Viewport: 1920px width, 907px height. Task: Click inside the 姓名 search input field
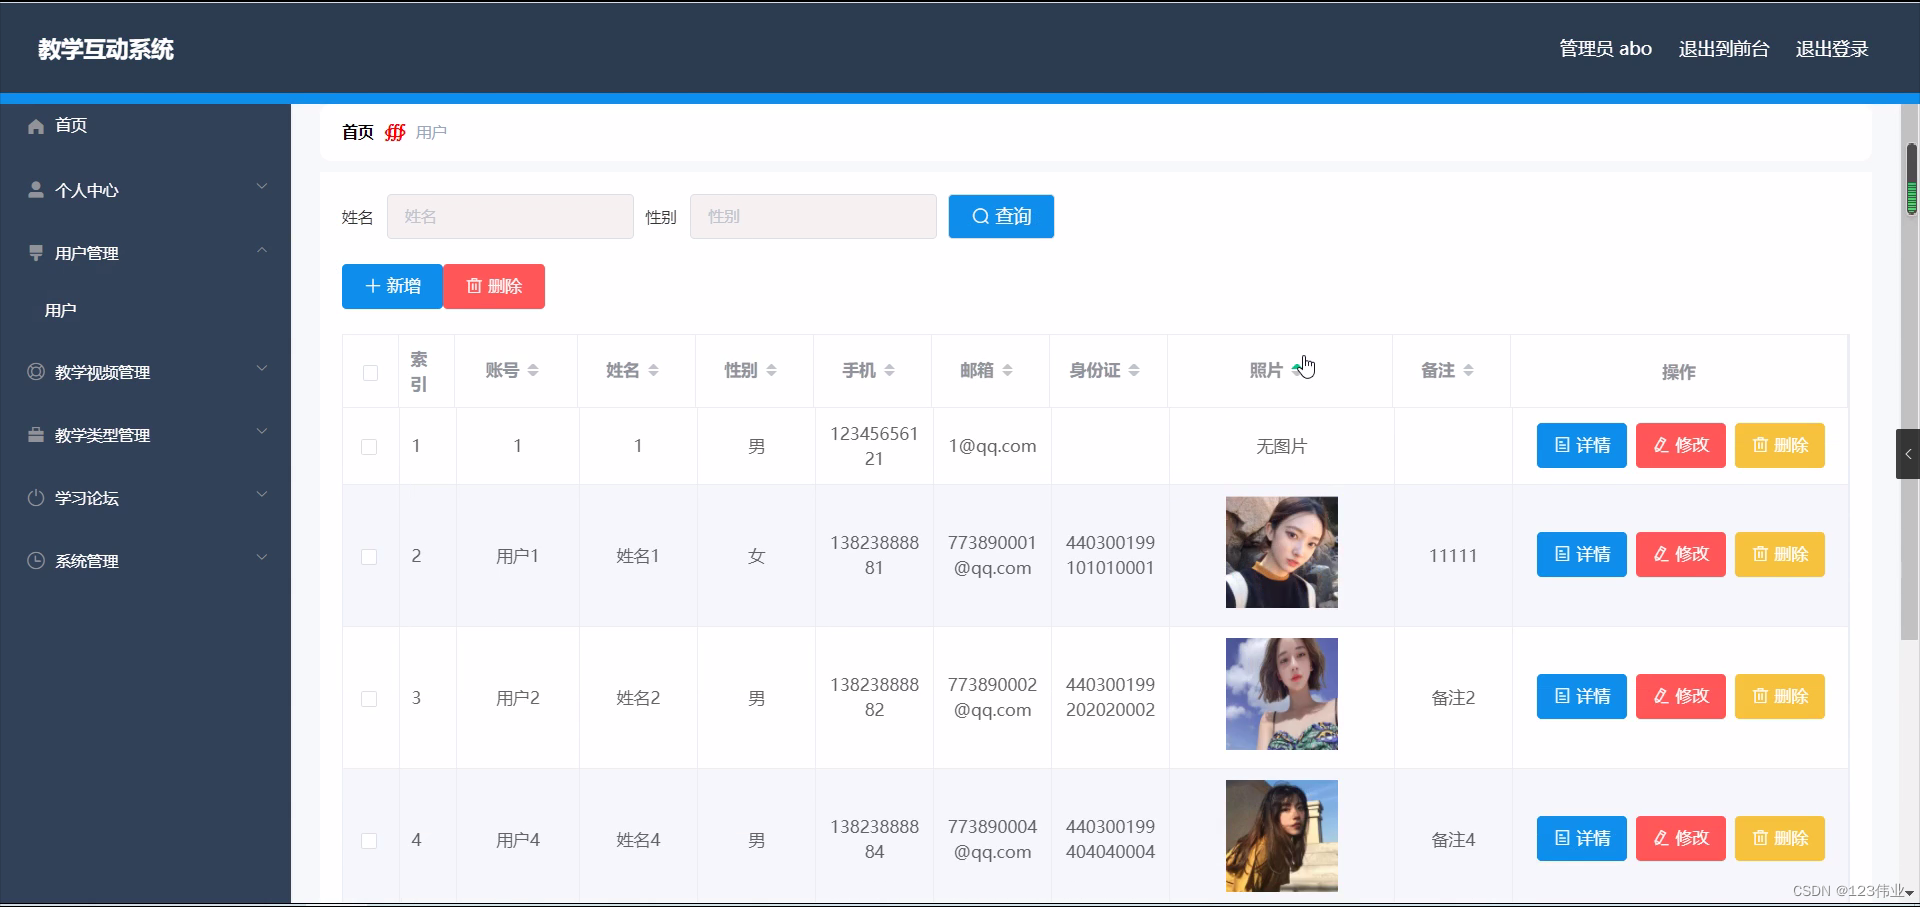click(510, 216)
